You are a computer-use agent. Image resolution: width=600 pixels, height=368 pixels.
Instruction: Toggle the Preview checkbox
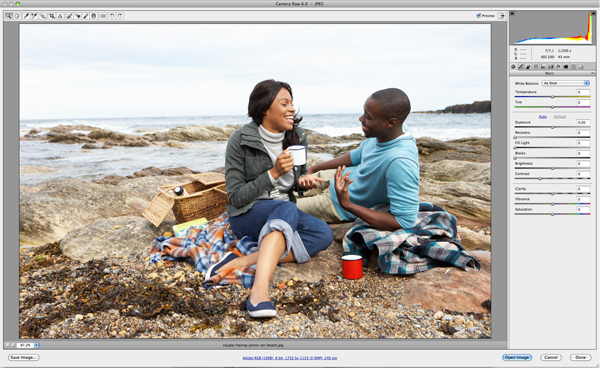(x=478, y=16)
